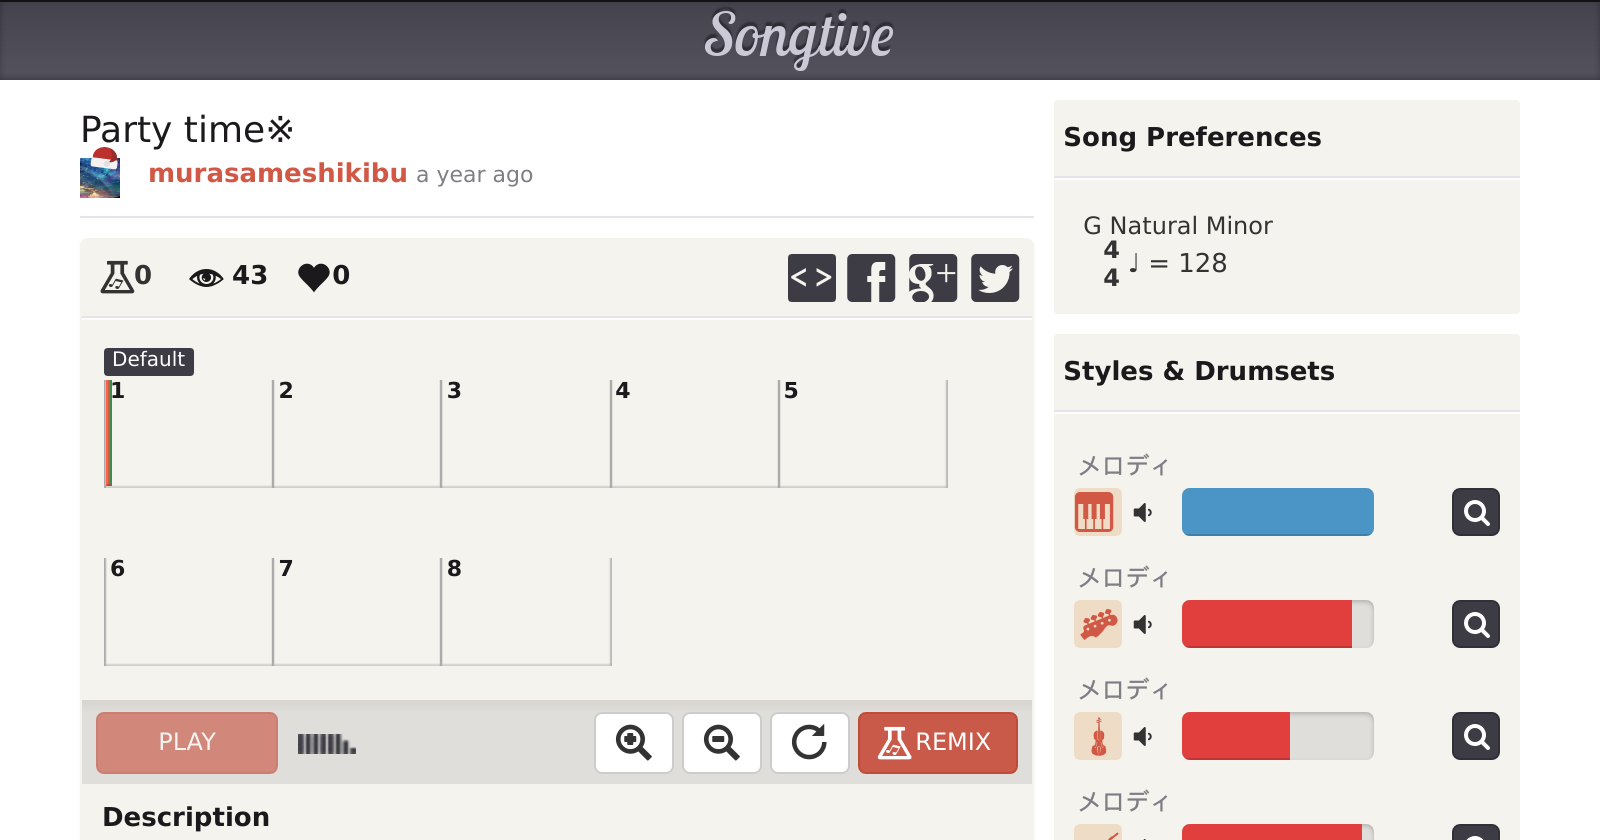Zoom in on the song timeline
The image size is (1600, 840).
[x=634, y=742]
